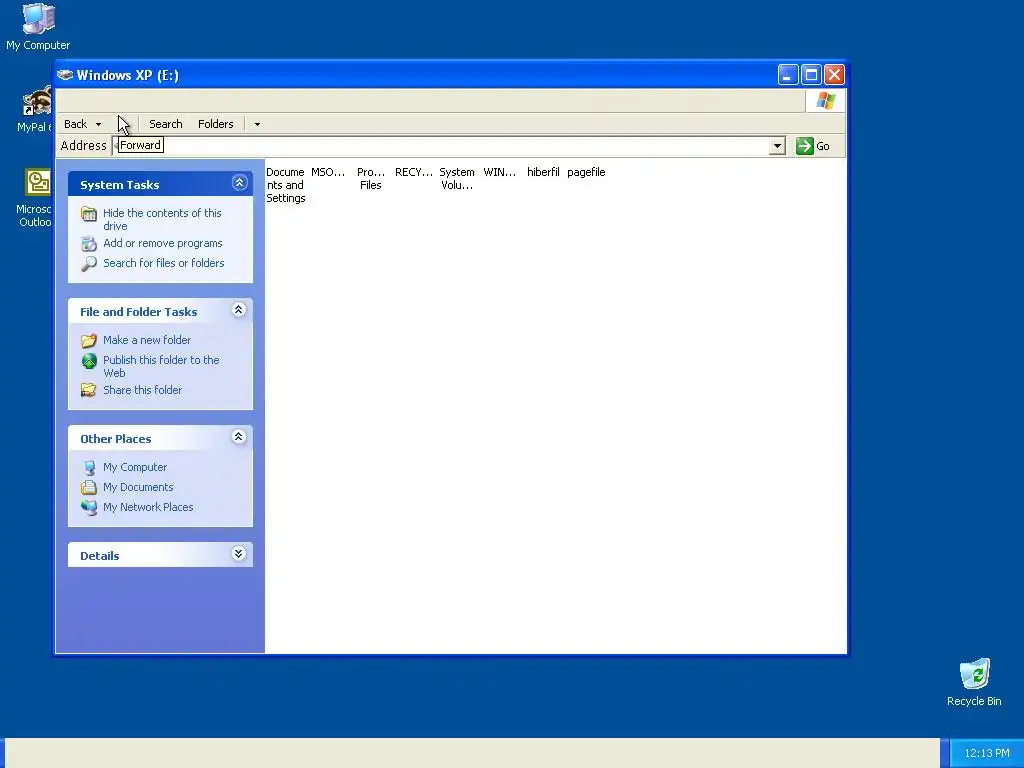Collapse the File and Folder Tasks panel

pos(238,310)
